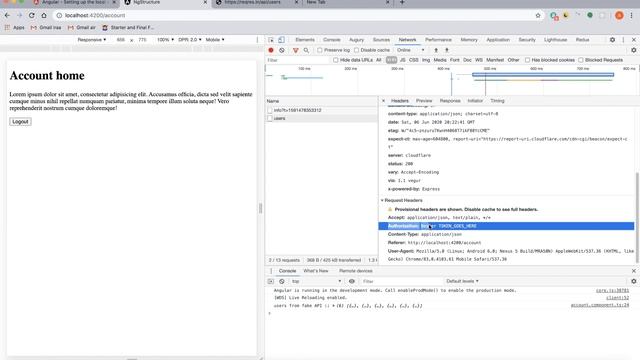
Task: Open the client:52 source link
Action: pos(617,298)
